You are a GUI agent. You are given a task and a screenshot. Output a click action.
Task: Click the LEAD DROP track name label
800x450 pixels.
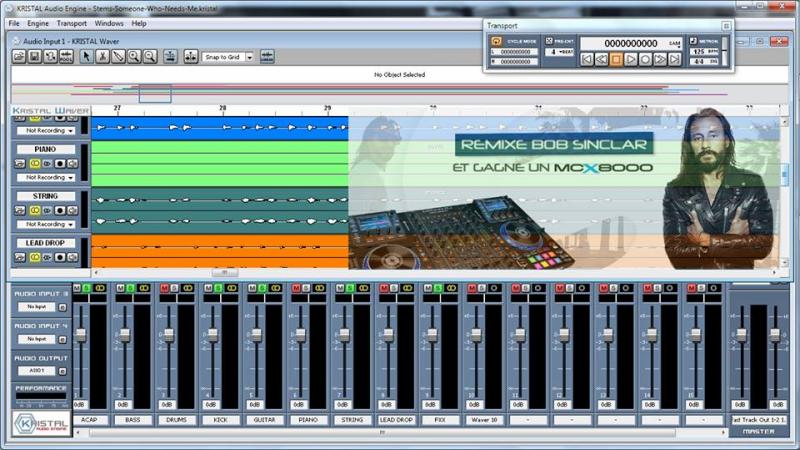point(45,243)
